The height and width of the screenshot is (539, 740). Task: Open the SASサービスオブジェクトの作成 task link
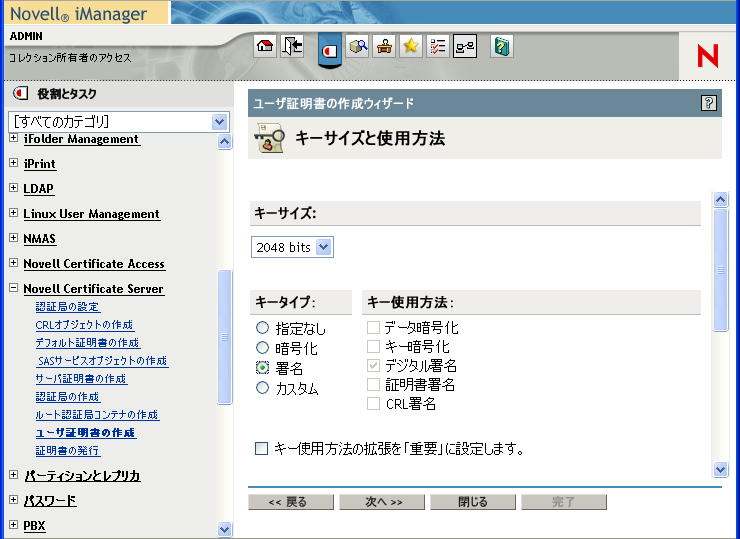click(102, 361)
